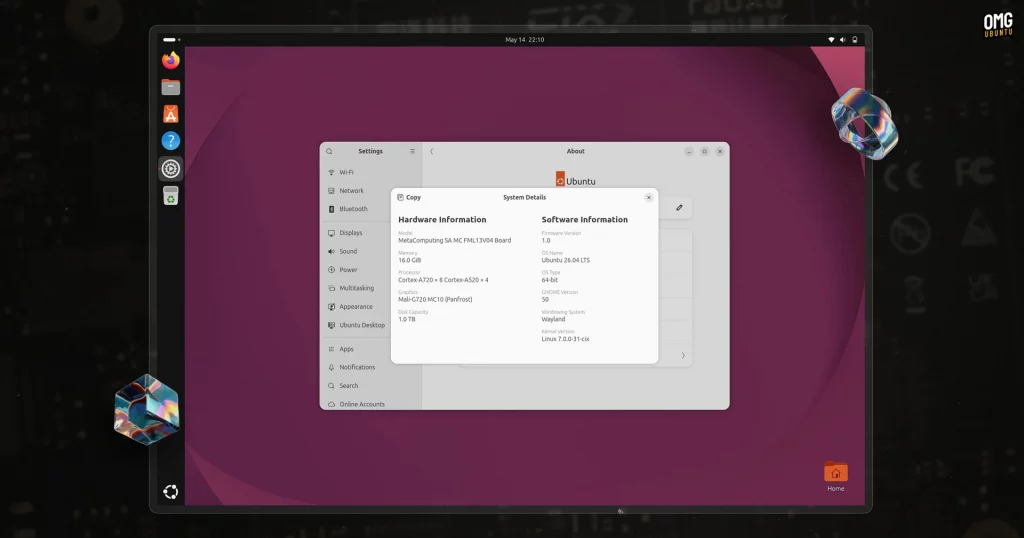Click the processor value "Cortex-A720 × 8 Cortex-A520 × 4"
Screen dimensions: 1024x538
(443, 280)
